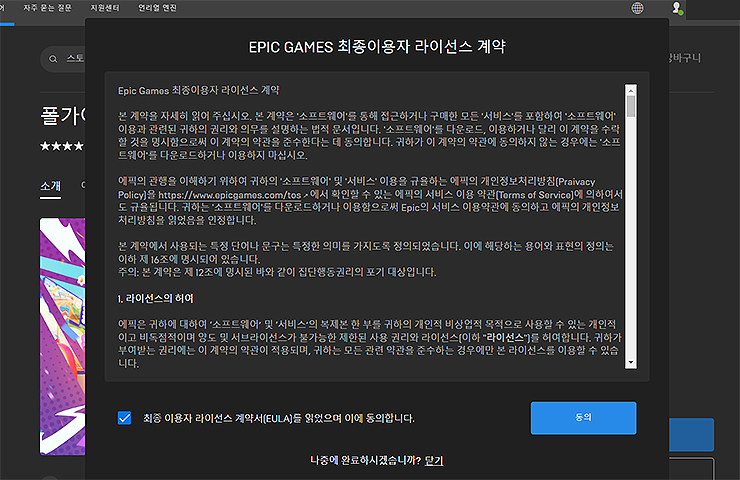Open the user account profile icon
This screenshot has height=480, width=740.
click(x=677, y=8)
